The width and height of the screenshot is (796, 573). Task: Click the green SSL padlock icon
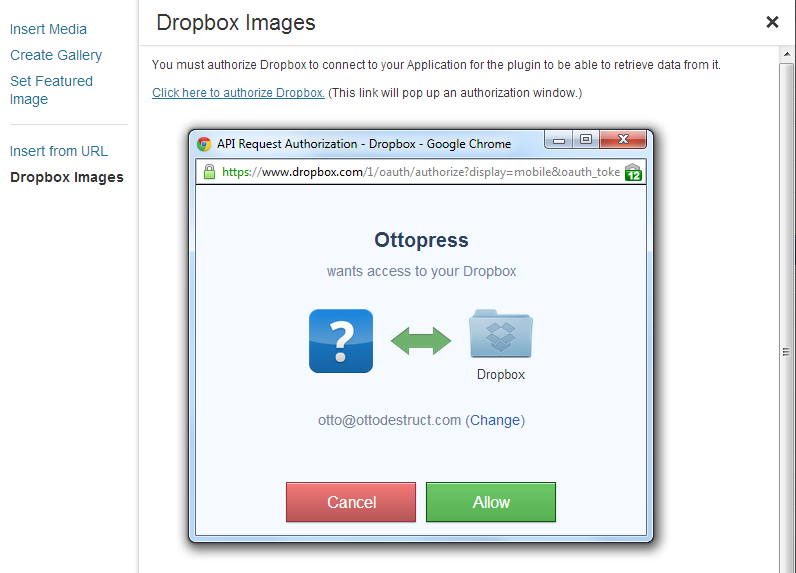coord(209,172)
